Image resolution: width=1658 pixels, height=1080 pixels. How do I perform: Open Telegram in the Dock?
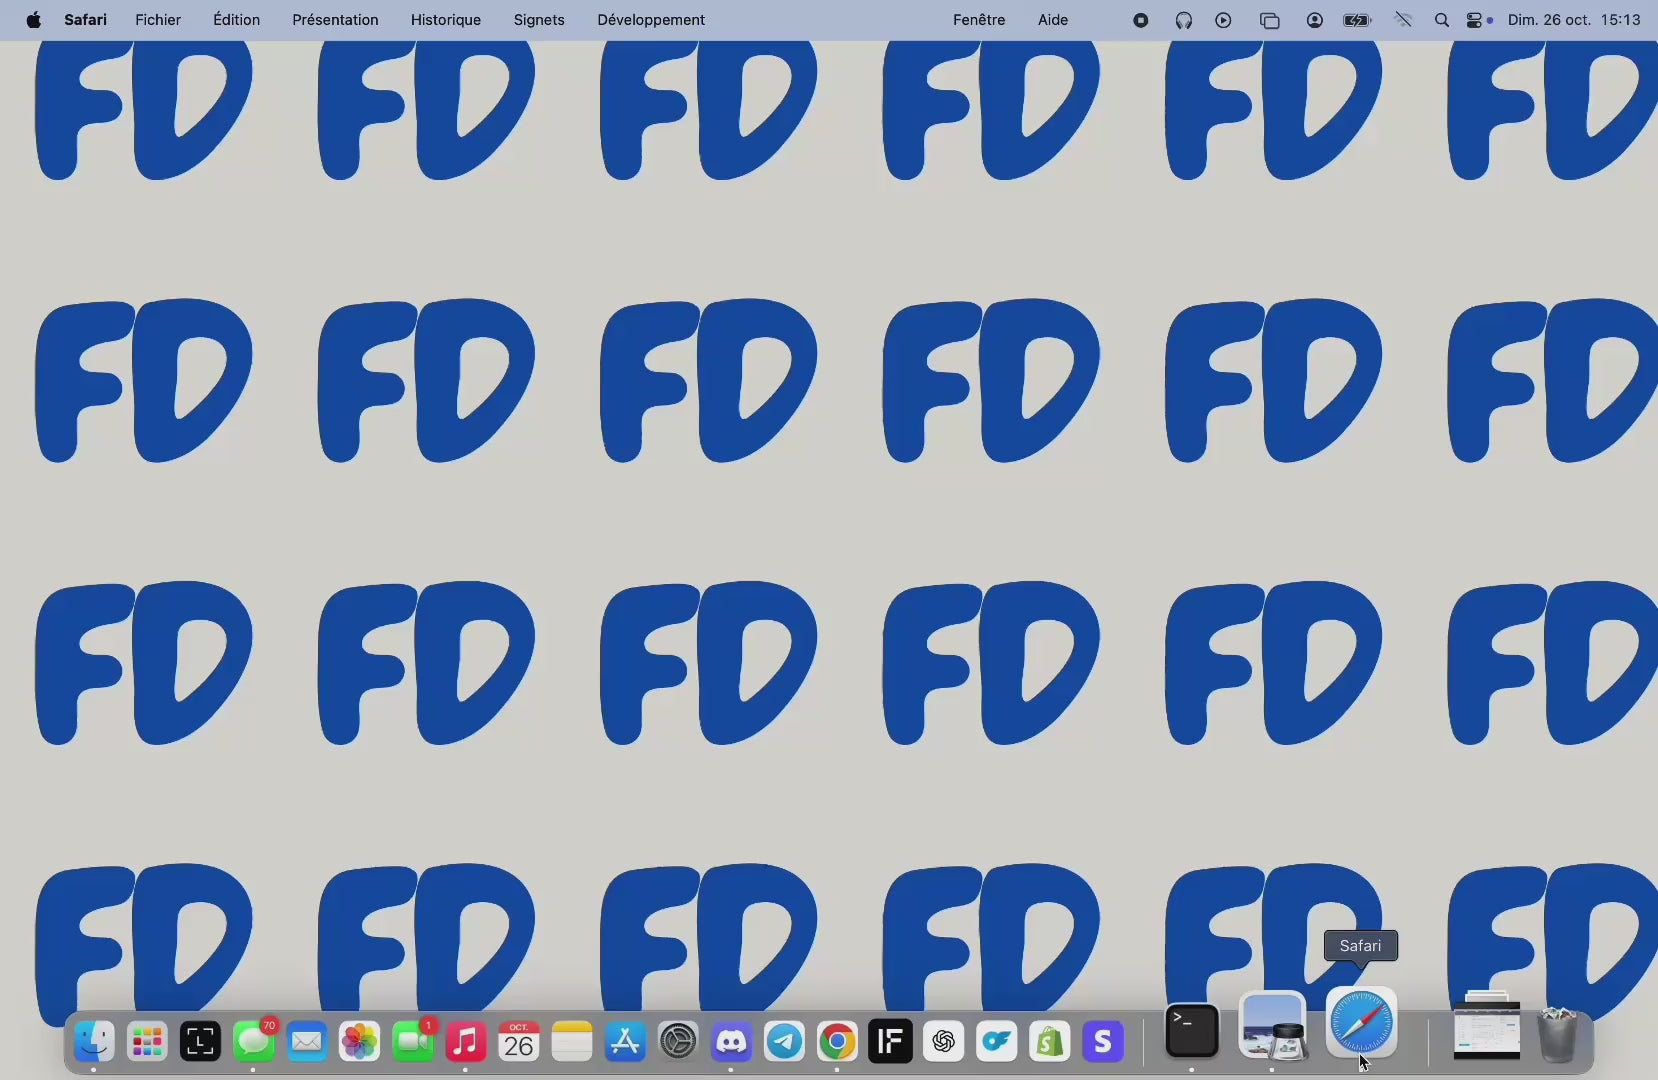(x=784, y=1042)
